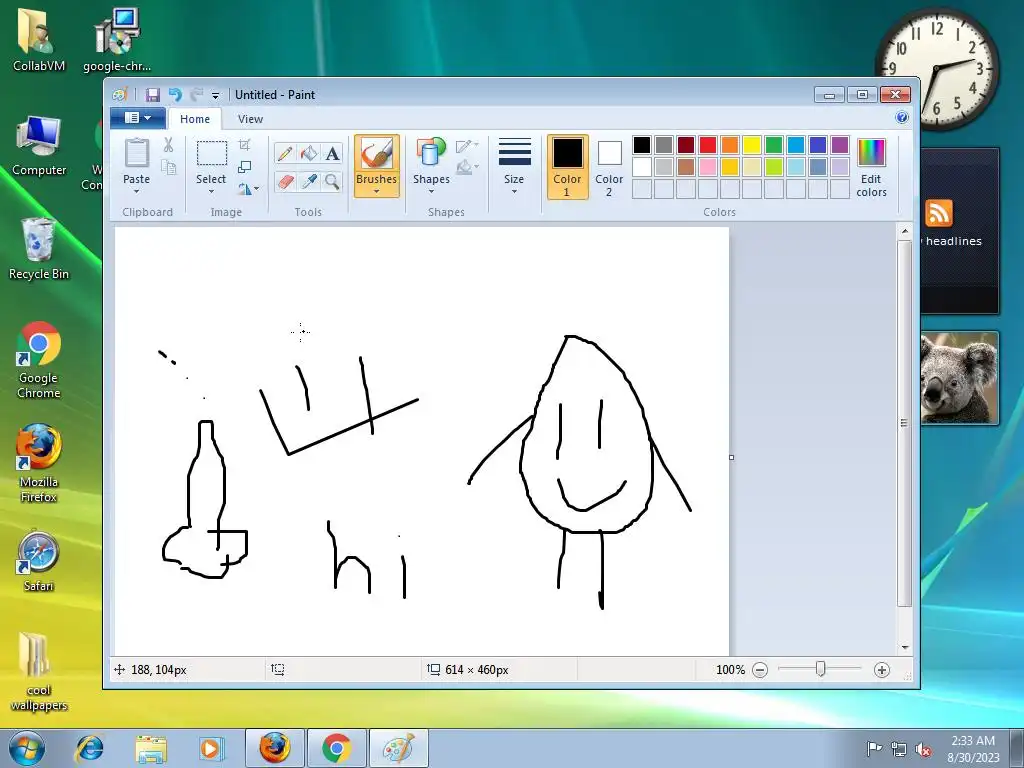Open the cool wallpapers desktop folder
Image resolution: width=1024 pixels, height=768 pixels.
(x=39, y=671)
